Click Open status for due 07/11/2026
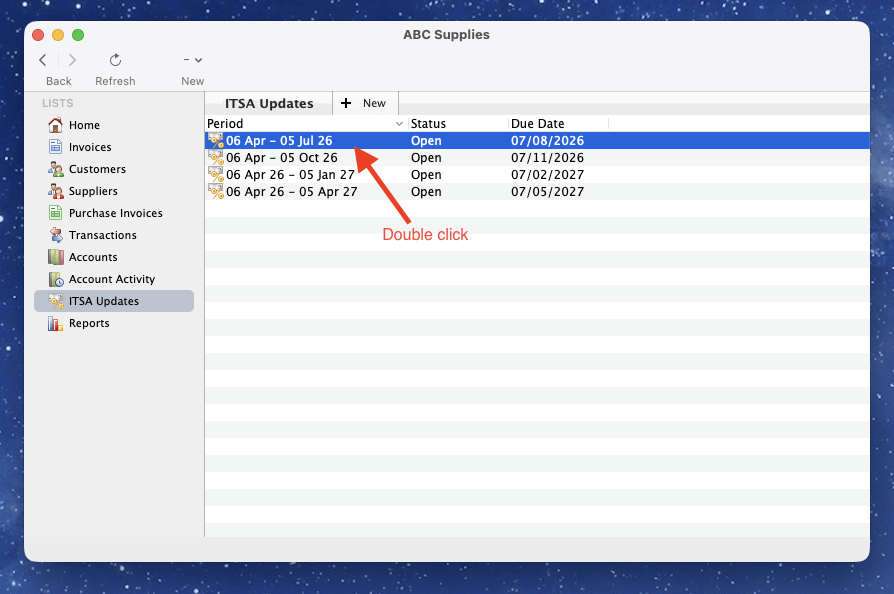The image size is (894, 594). tap(426, 158)
